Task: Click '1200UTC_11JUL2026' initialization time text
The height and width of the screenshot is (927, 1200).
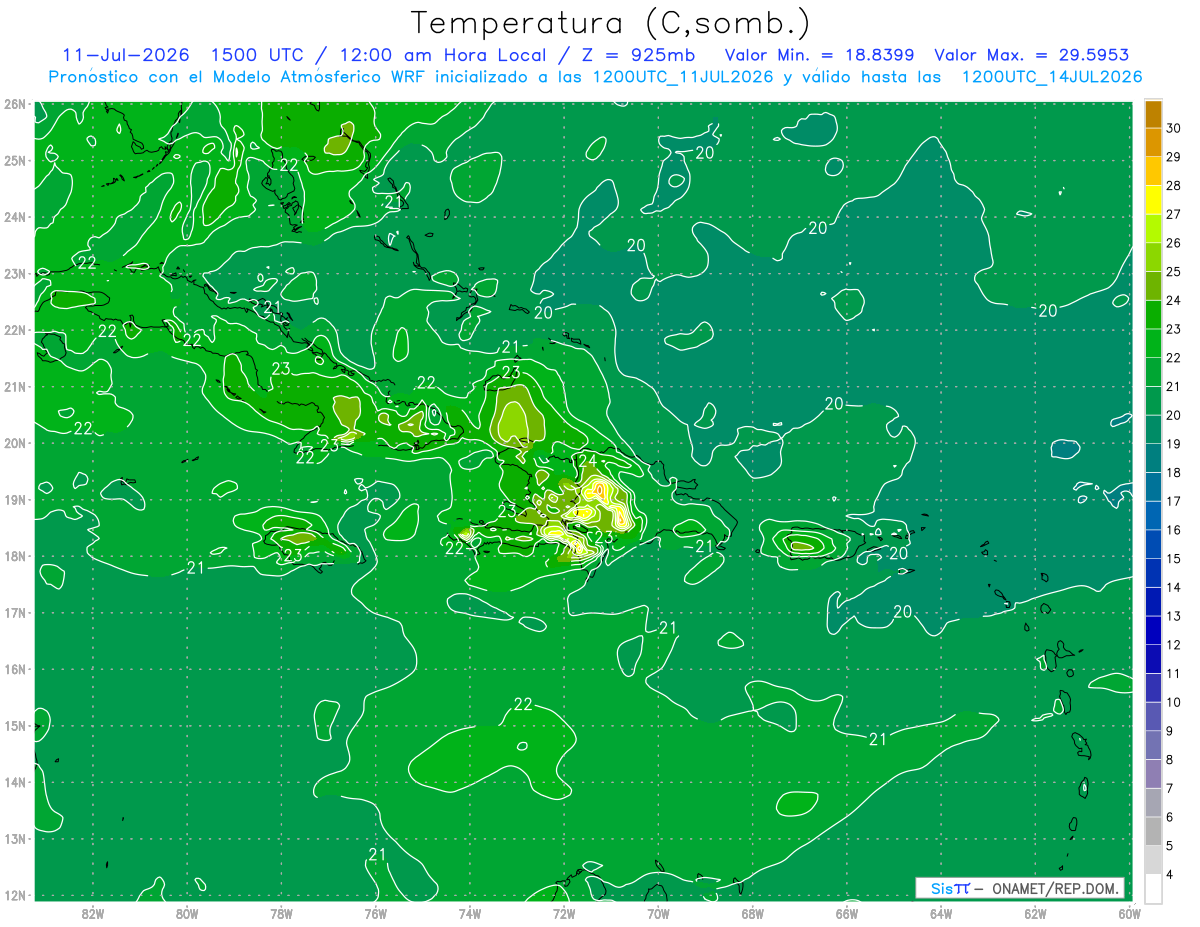Action: click(x=683, y=77)
